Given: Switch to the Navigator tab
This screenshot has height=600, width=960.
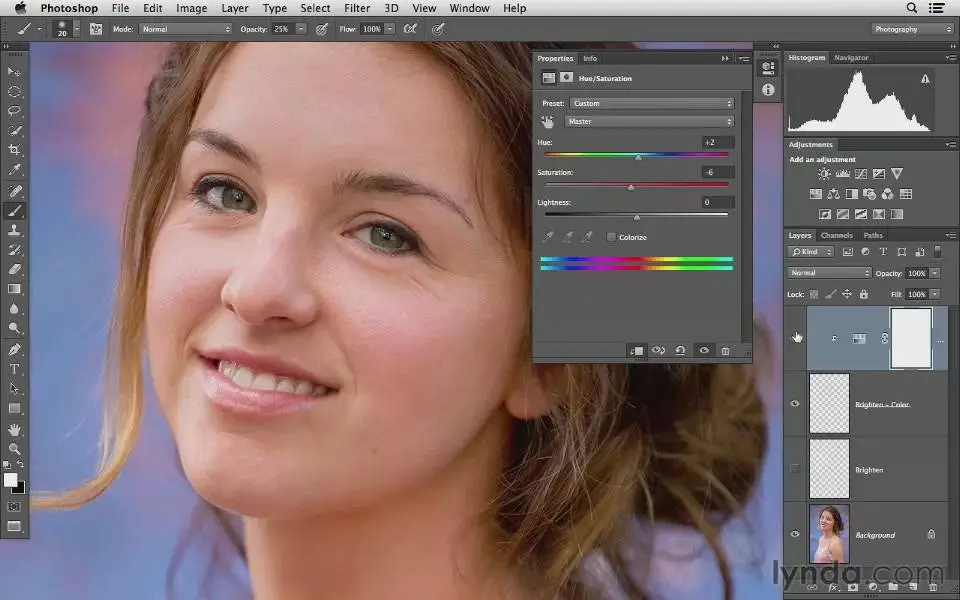Looking at the screenshot, I should tap(851, 58).
